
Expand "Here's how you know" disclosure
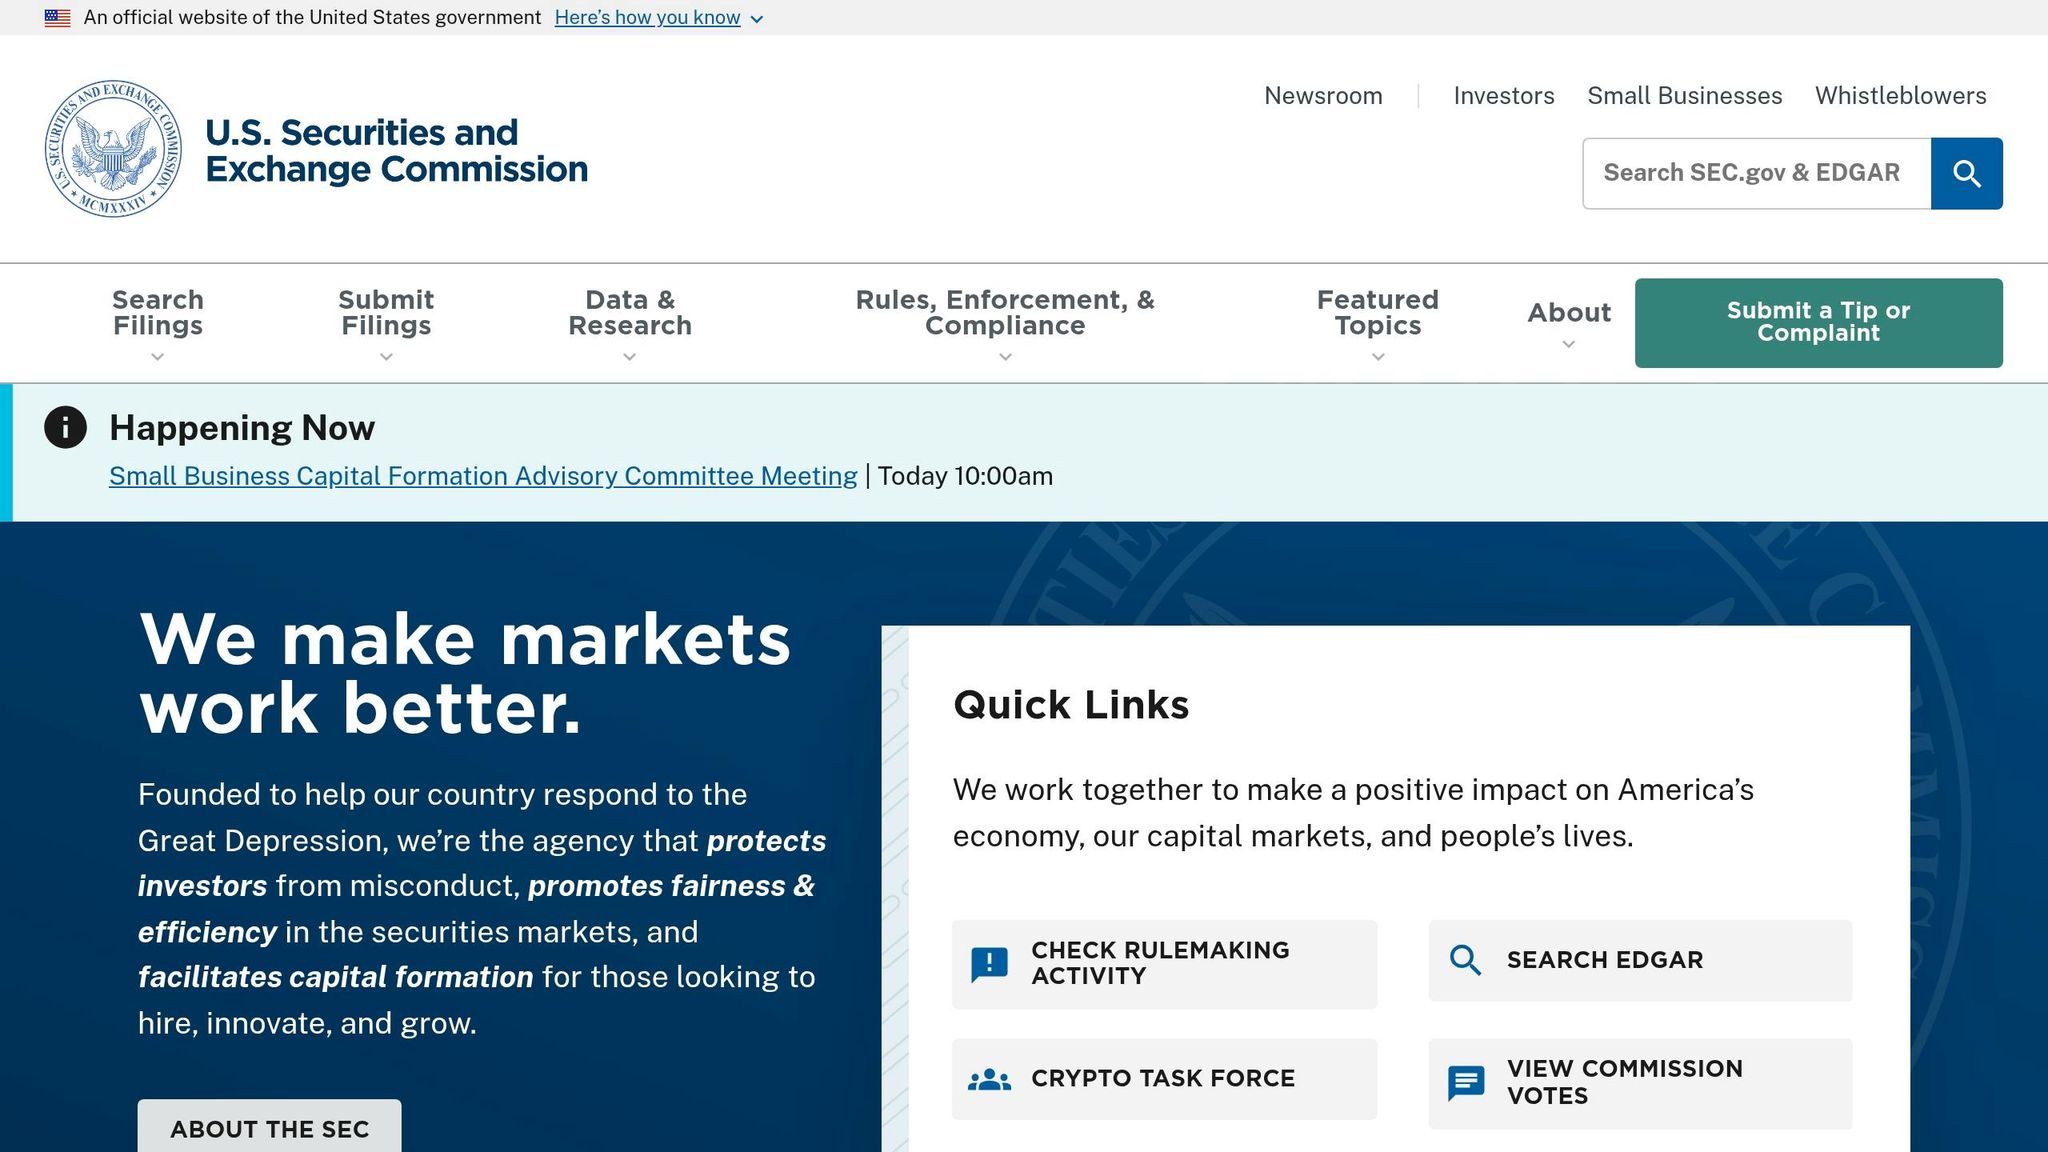point(658,18)
